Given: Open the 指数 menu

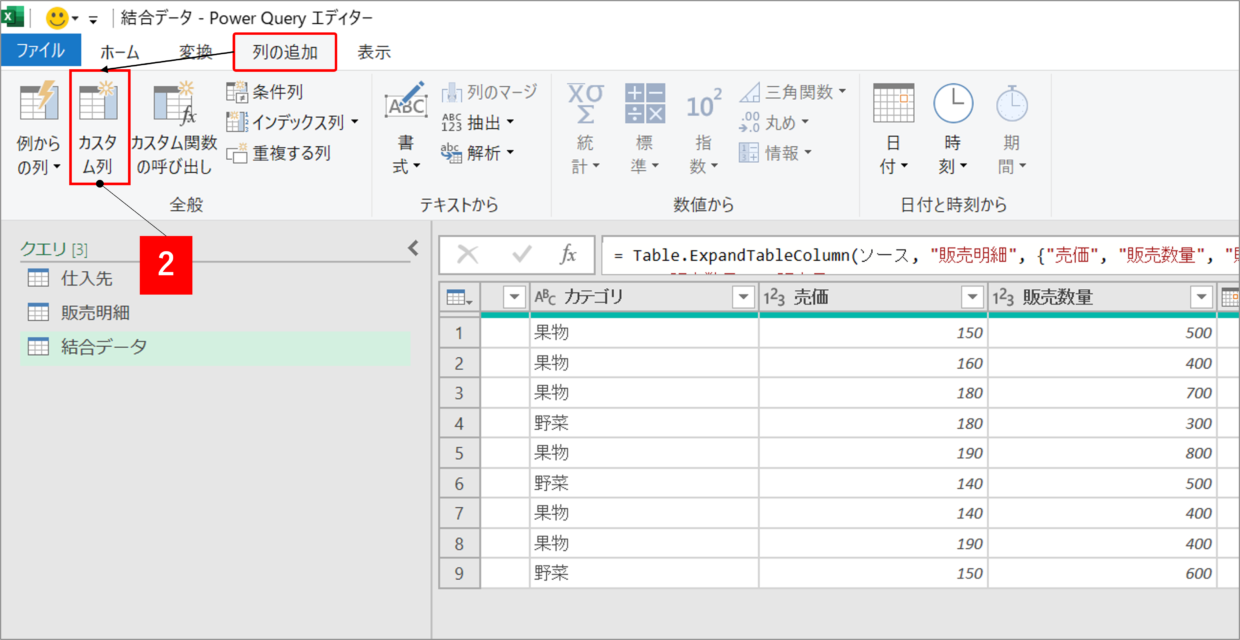Looking at the screenshot, I should point(703,130).
